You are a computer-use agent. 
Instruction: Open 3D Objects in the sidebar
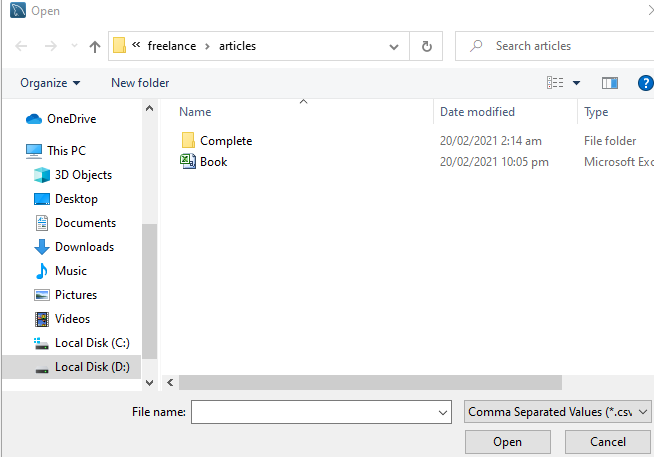point(83,175)
